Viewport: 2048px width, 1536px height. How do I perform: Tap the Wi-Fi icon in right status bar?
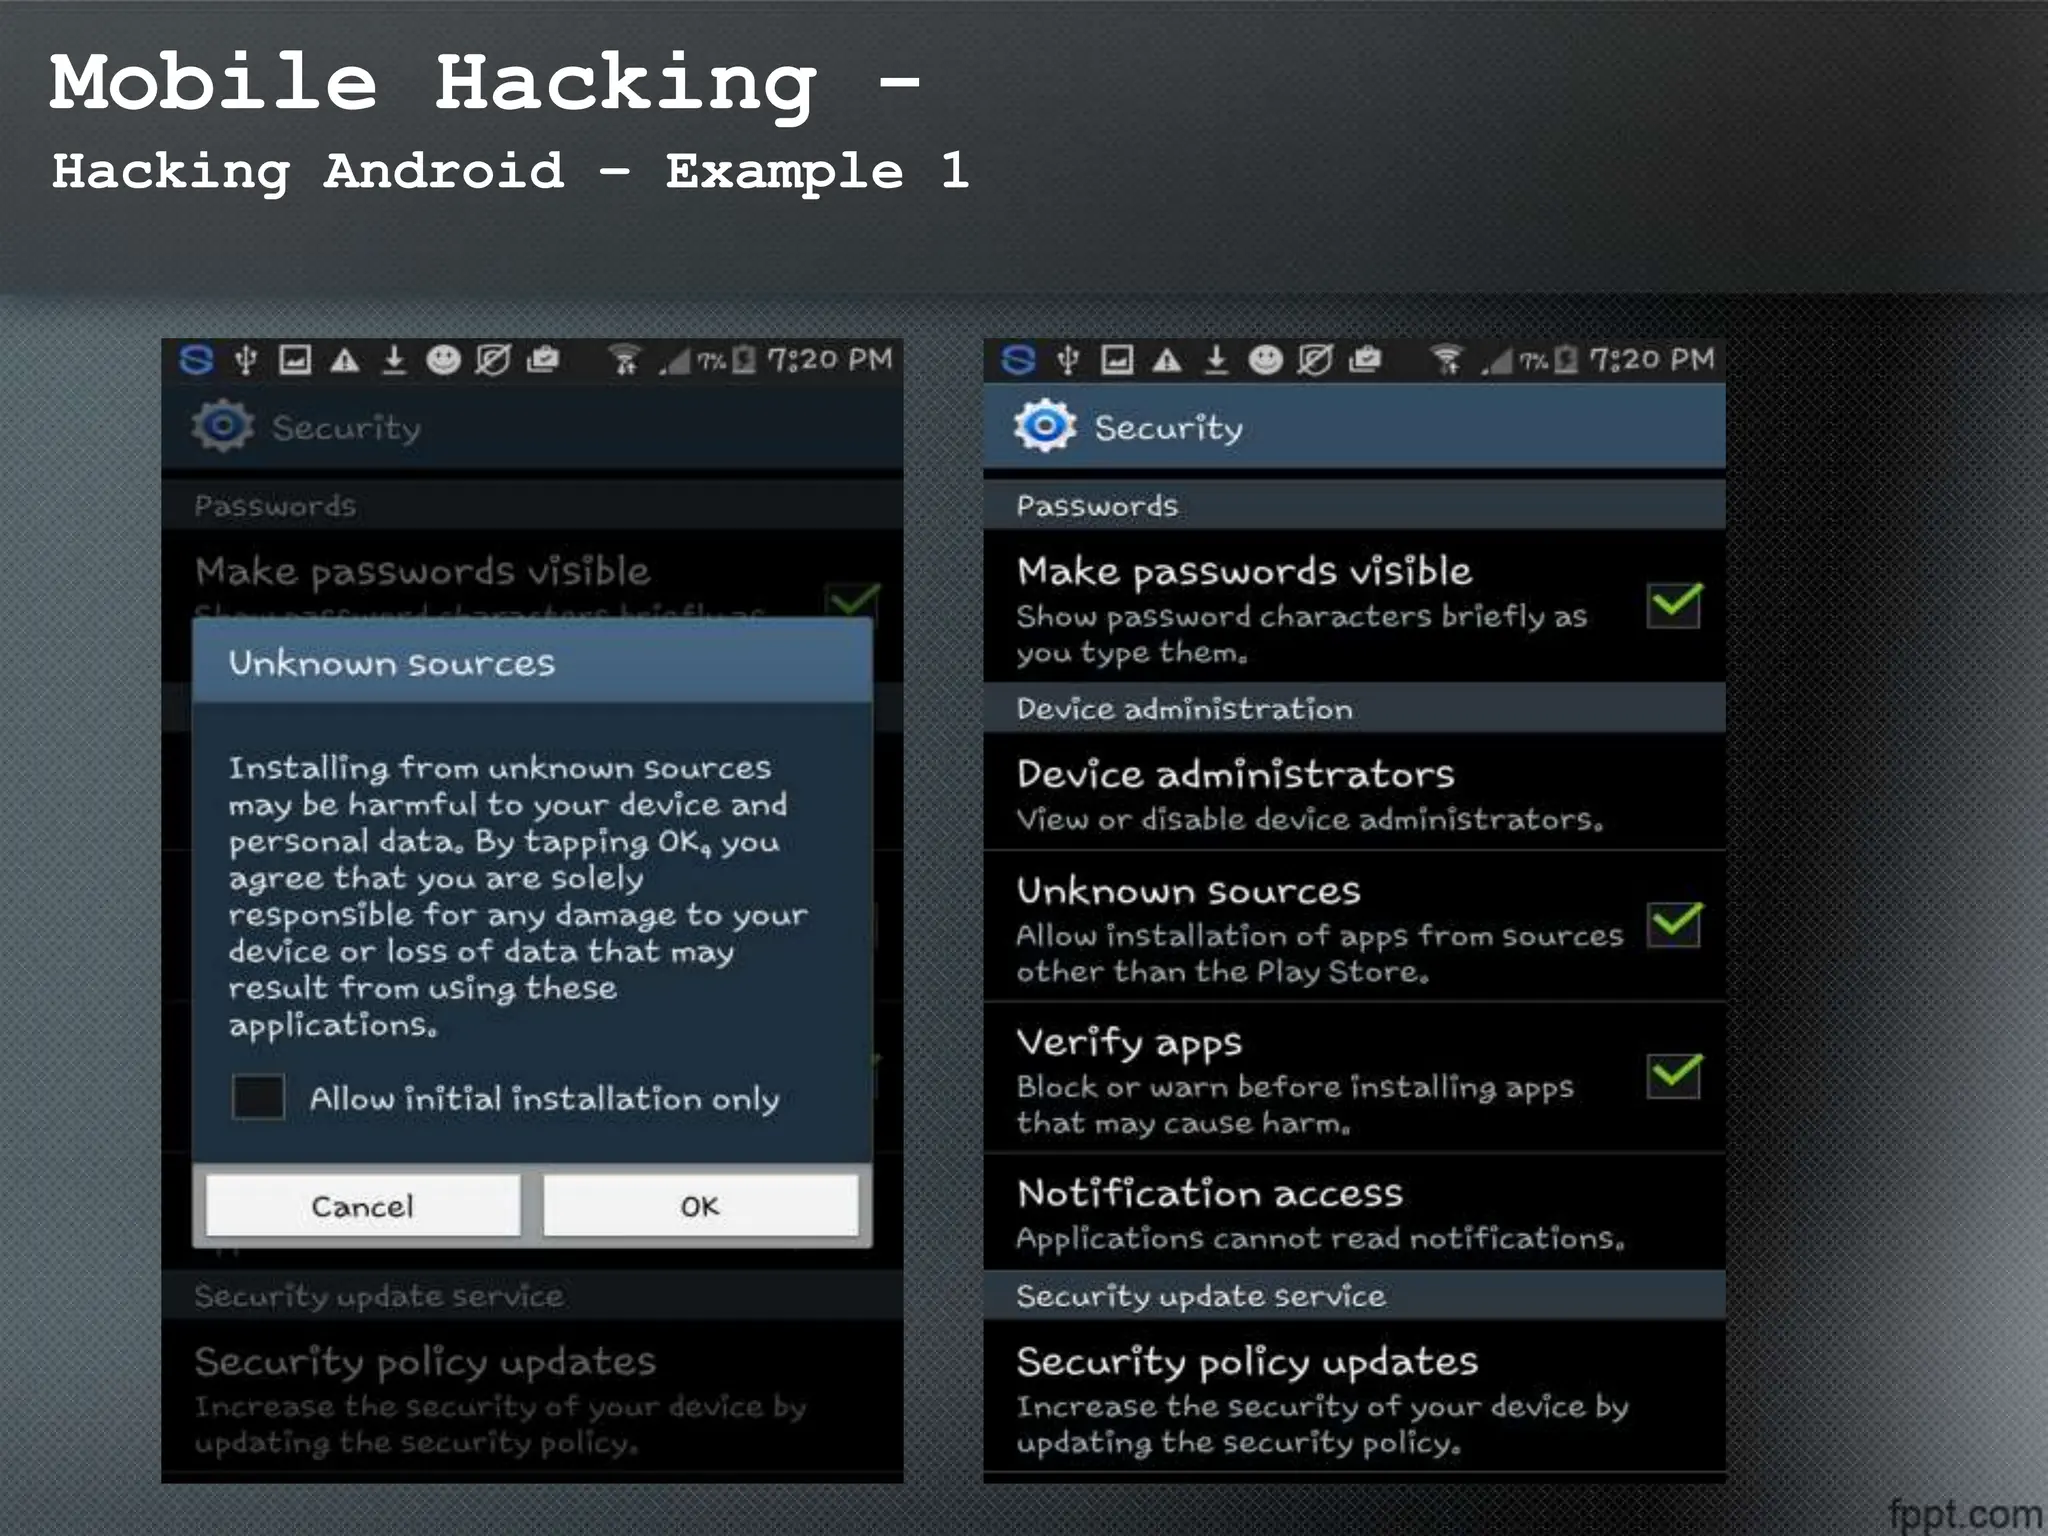pos(1446,359)
